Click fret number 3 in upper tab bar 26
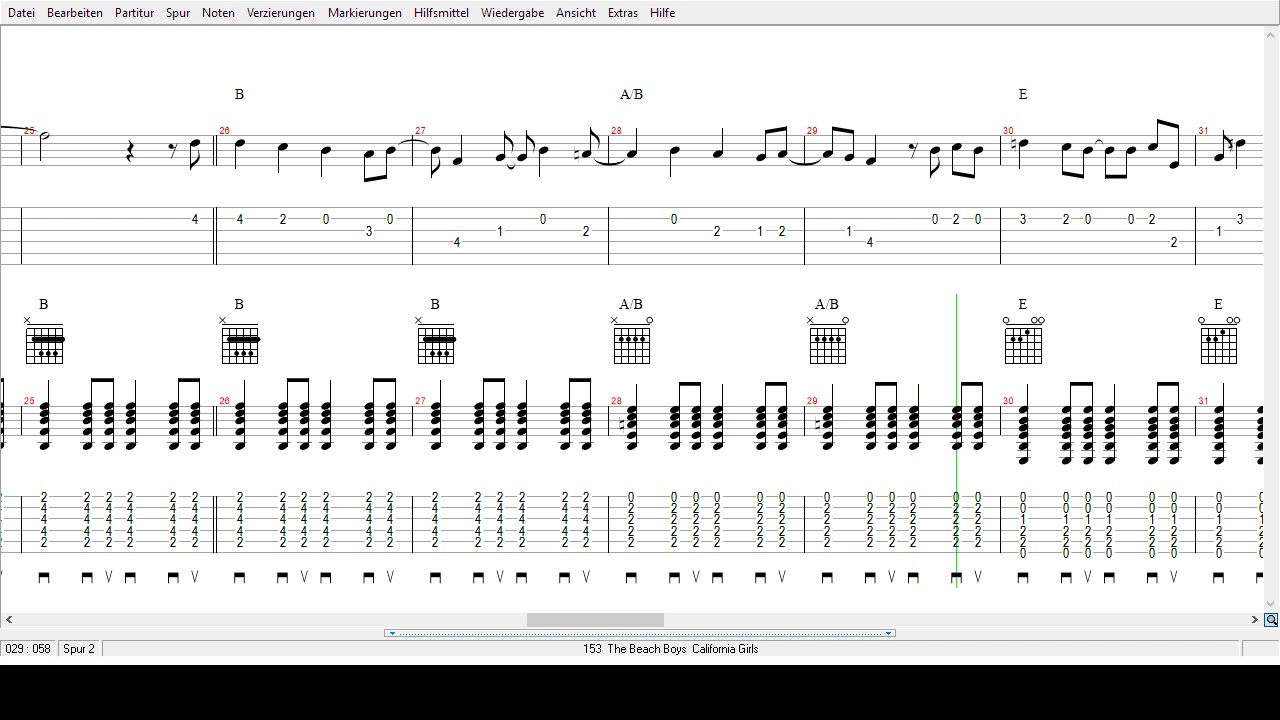 (x=369, y=232)
